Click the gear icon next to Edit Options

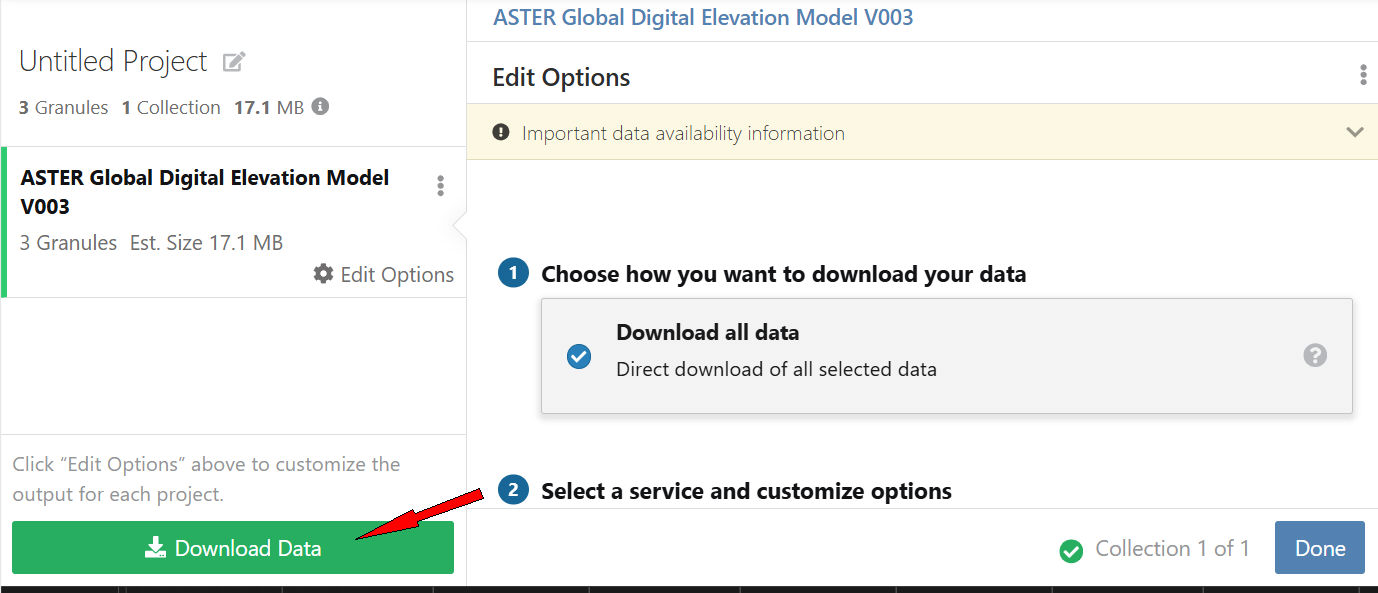point(323,274)
